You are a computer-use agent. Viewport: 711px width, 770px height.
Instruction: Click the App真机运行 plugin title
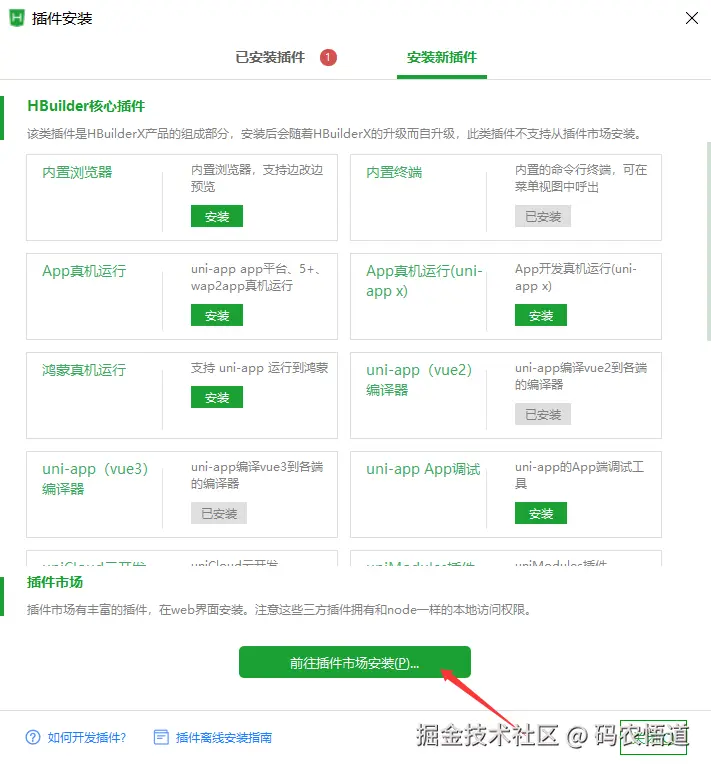pos(84,271)
